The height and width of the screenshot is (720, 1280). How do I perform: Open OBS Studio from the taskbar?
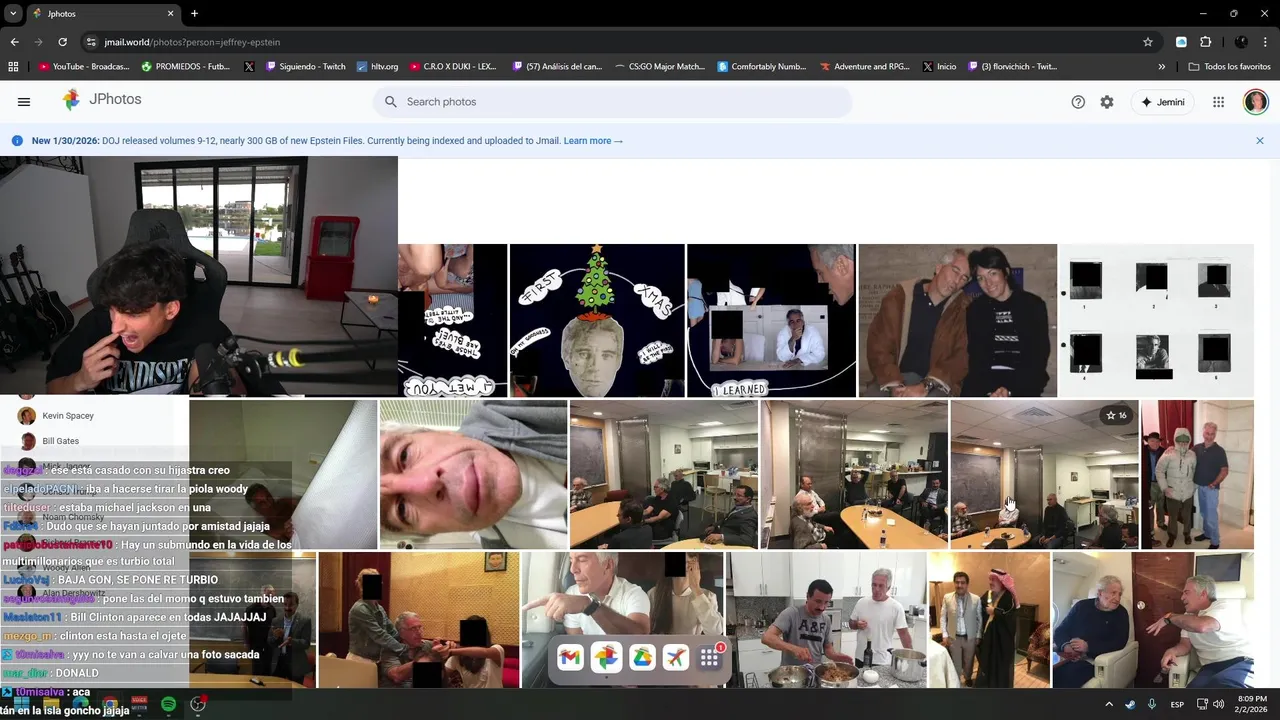[x=198, y=704]
